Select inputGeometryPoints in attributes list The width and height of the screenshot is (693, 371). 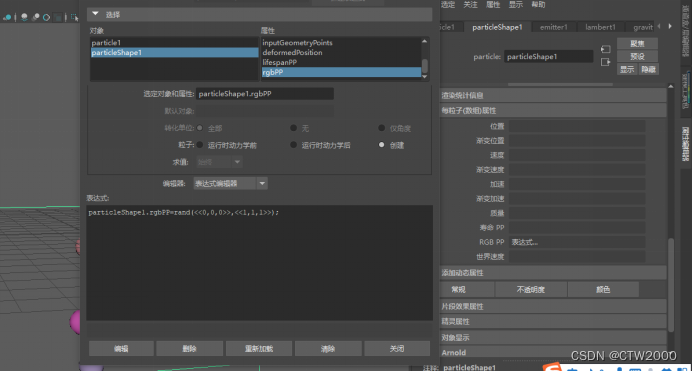pyautogui.click(x=341, y=43)
